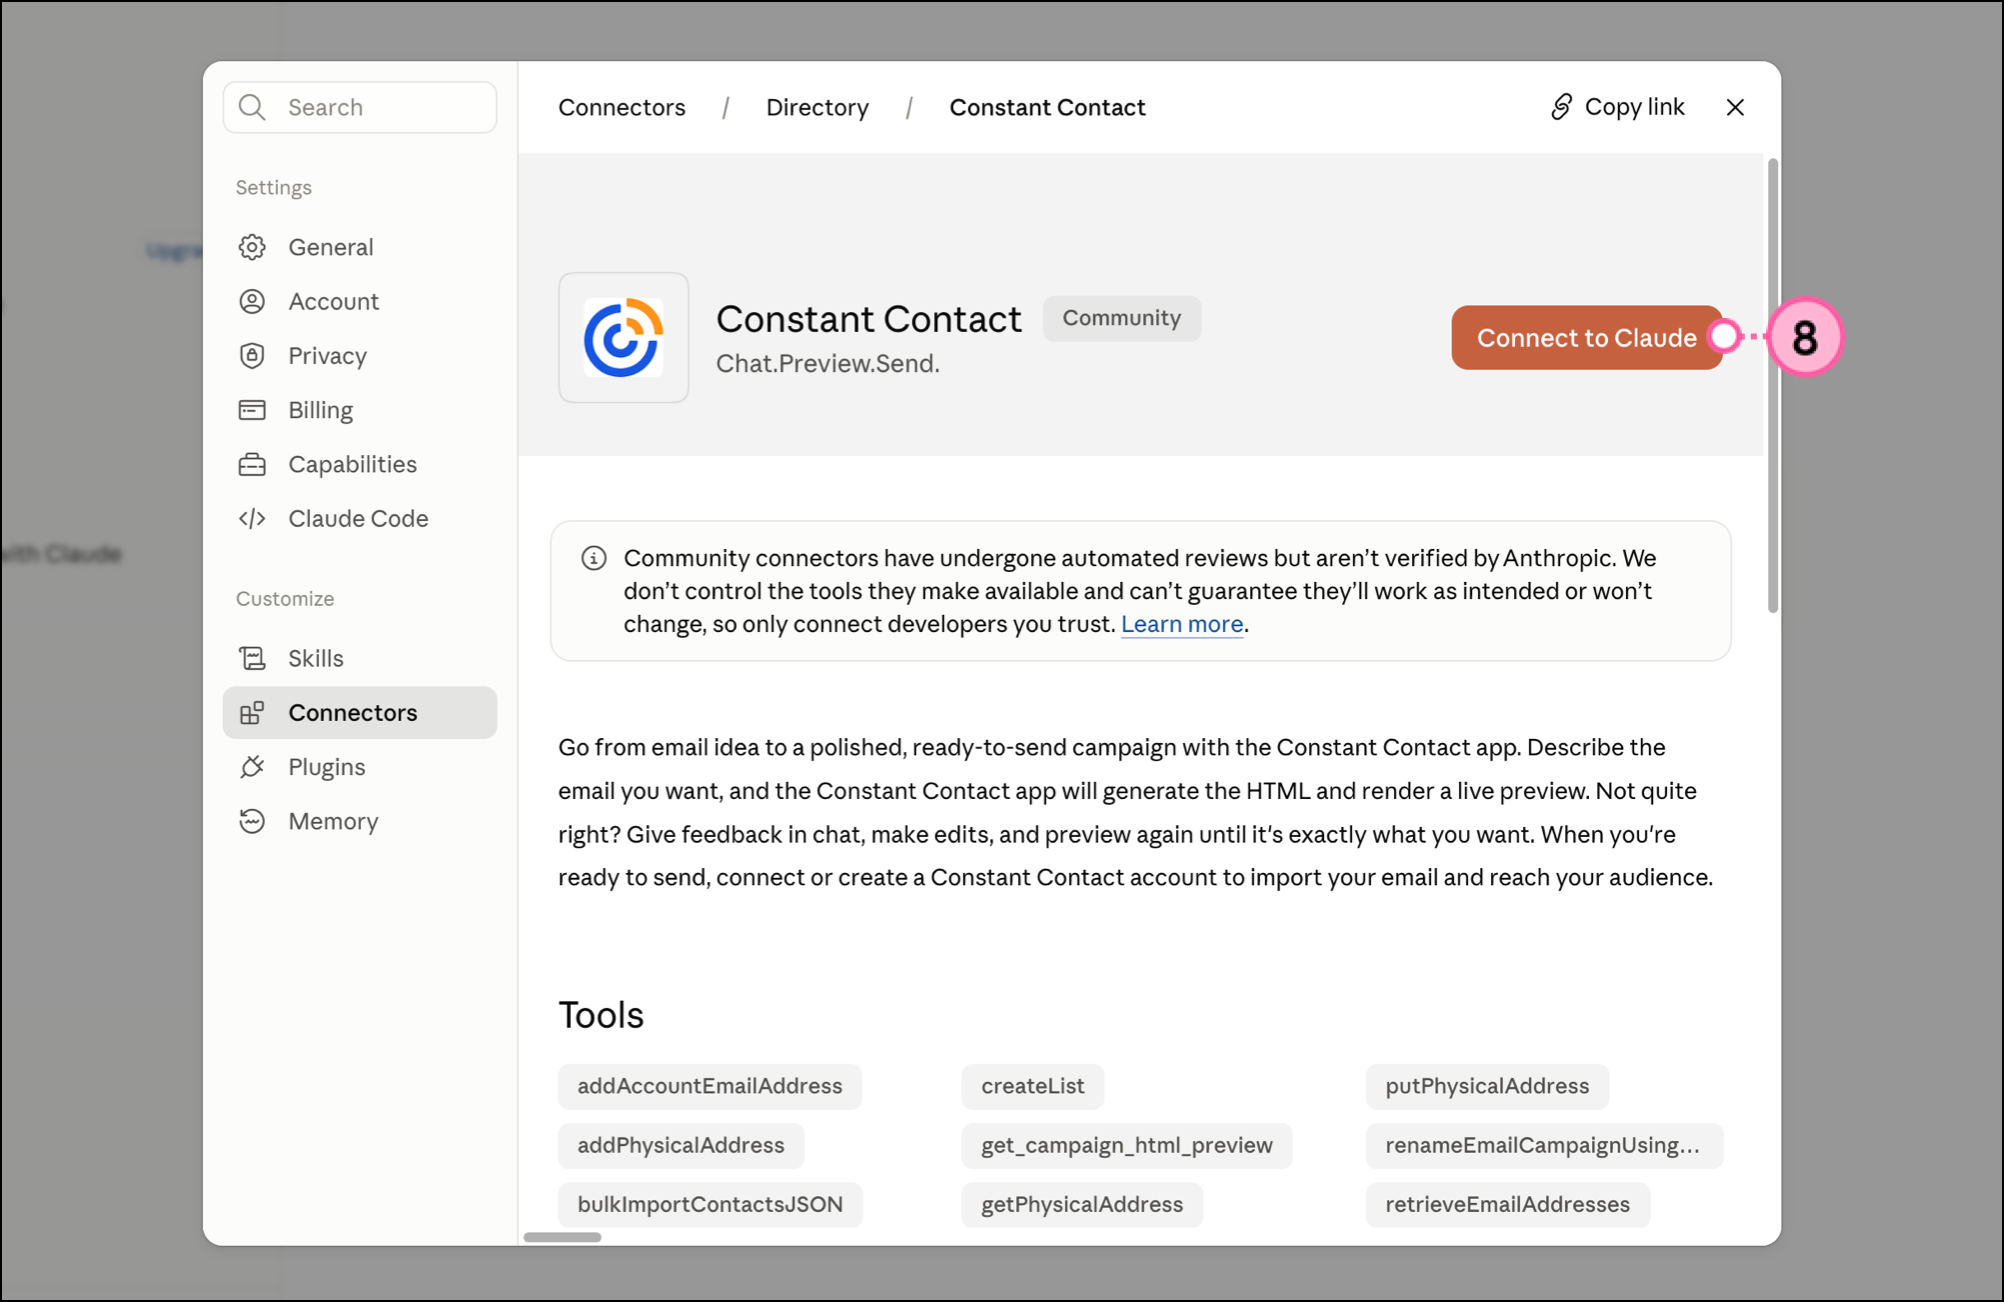The width and height of the screenshot is (2004, 1302).
Task: Click the Account person icon
Action: 252,301
